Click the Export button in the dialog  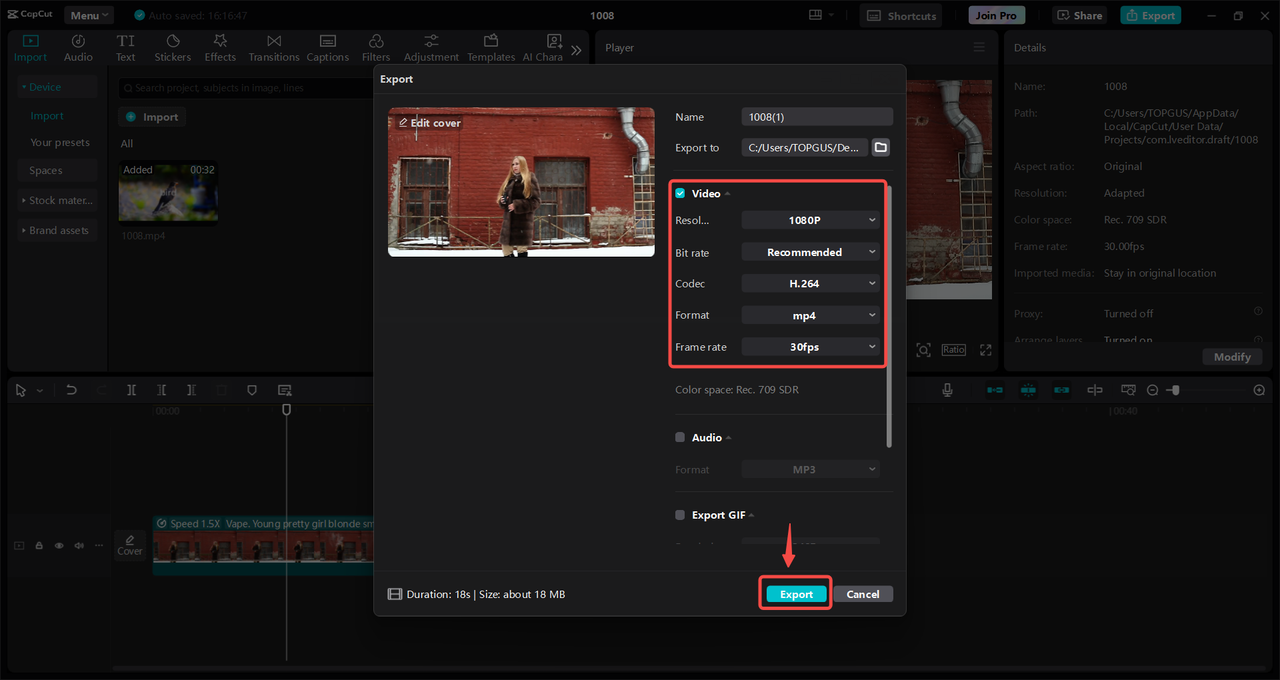(796, 594)
